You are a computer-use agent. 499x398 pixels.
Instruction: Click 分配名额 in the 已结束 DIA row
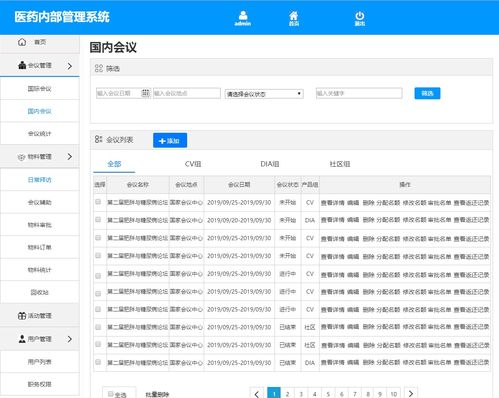(x=388, y=362)
